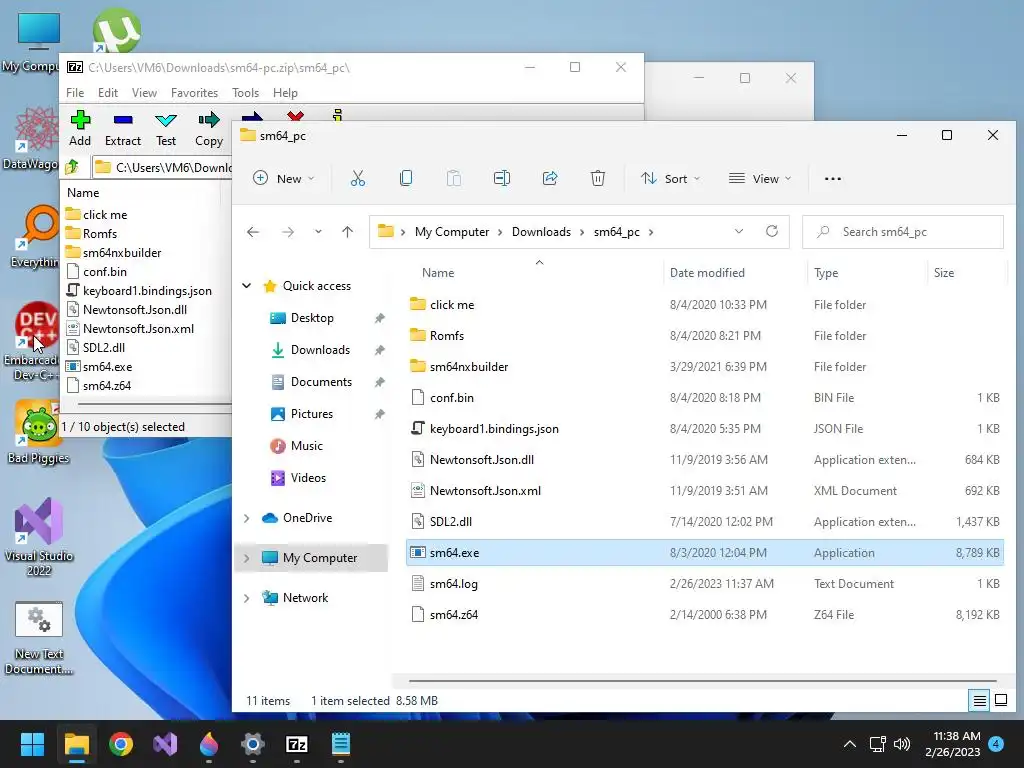The image size is (1024, 768).
Task: Select sm64.z64 in Explorer list
Action: [705, 615]
